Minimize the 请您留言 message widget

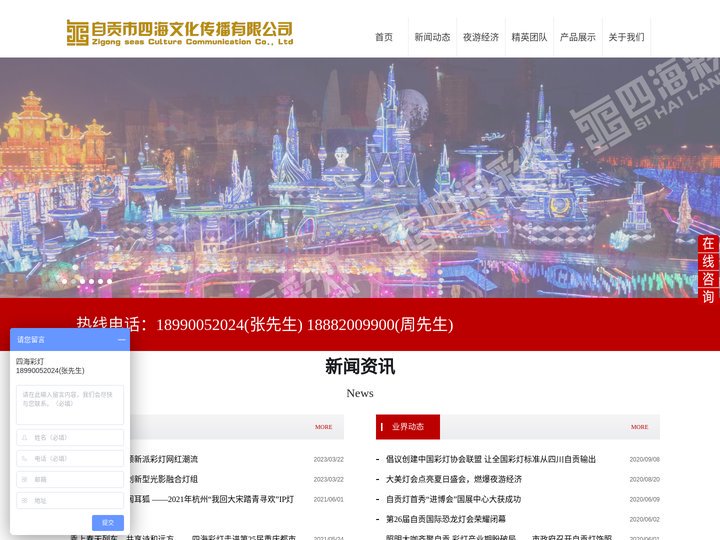coord(121,340)
